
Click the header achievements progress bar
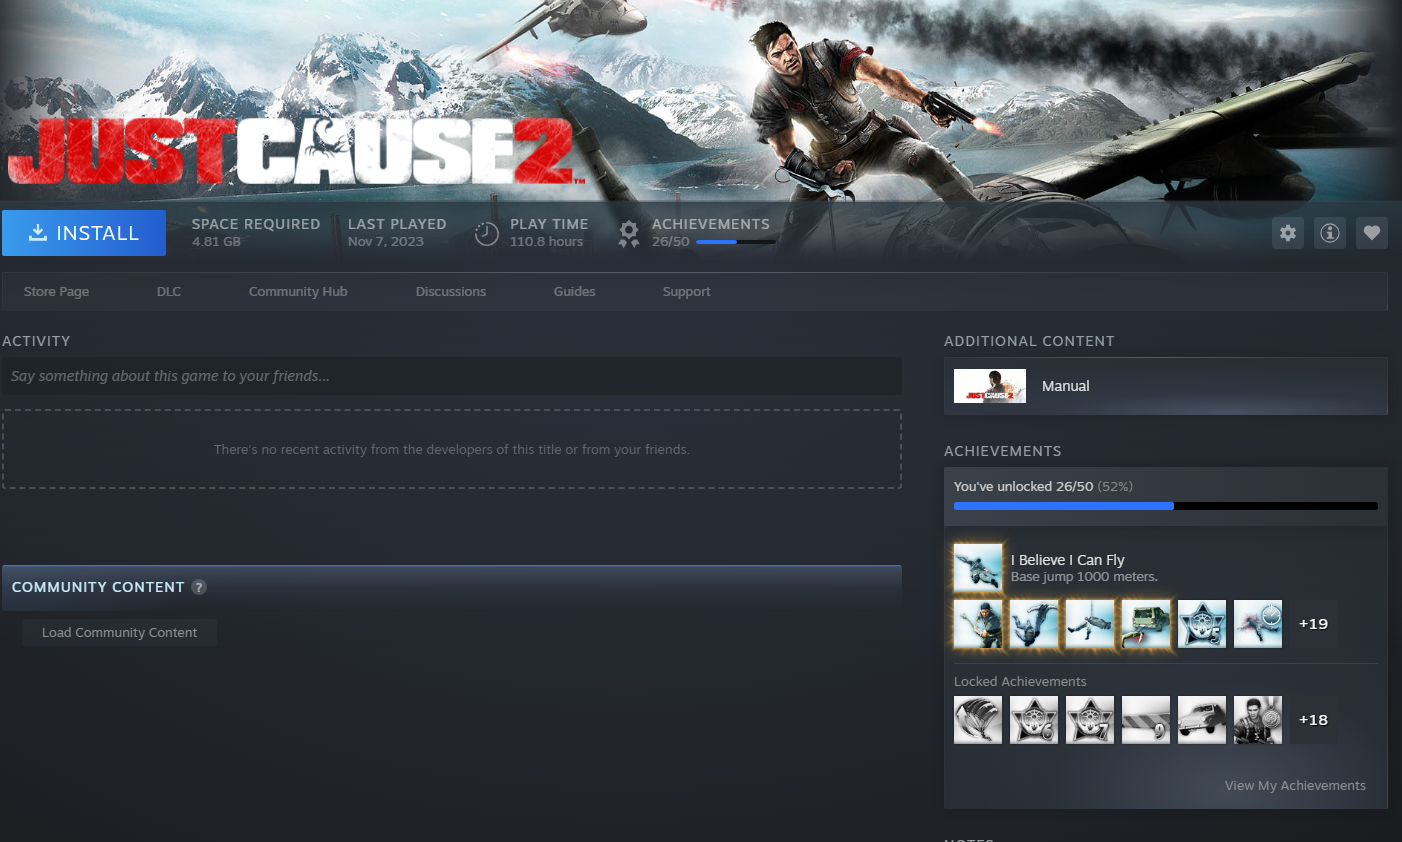736,242
